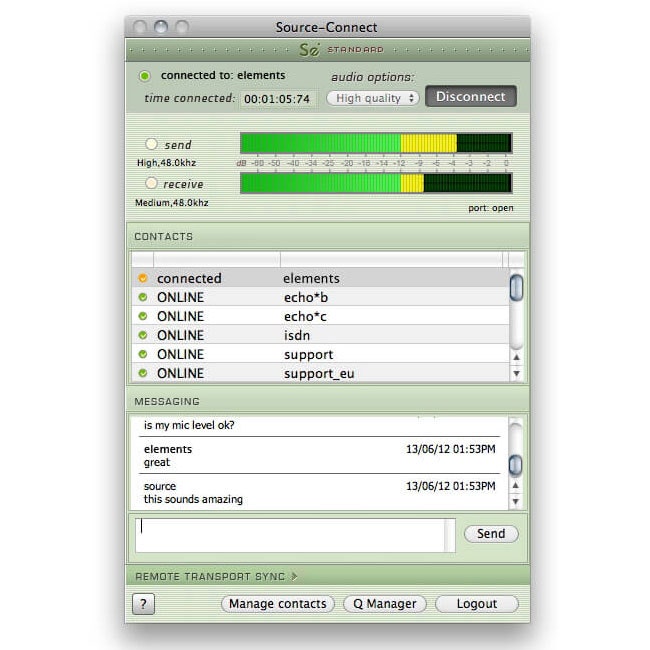Select the echo*b contact

pyautogui.click(x=320, y=297)
